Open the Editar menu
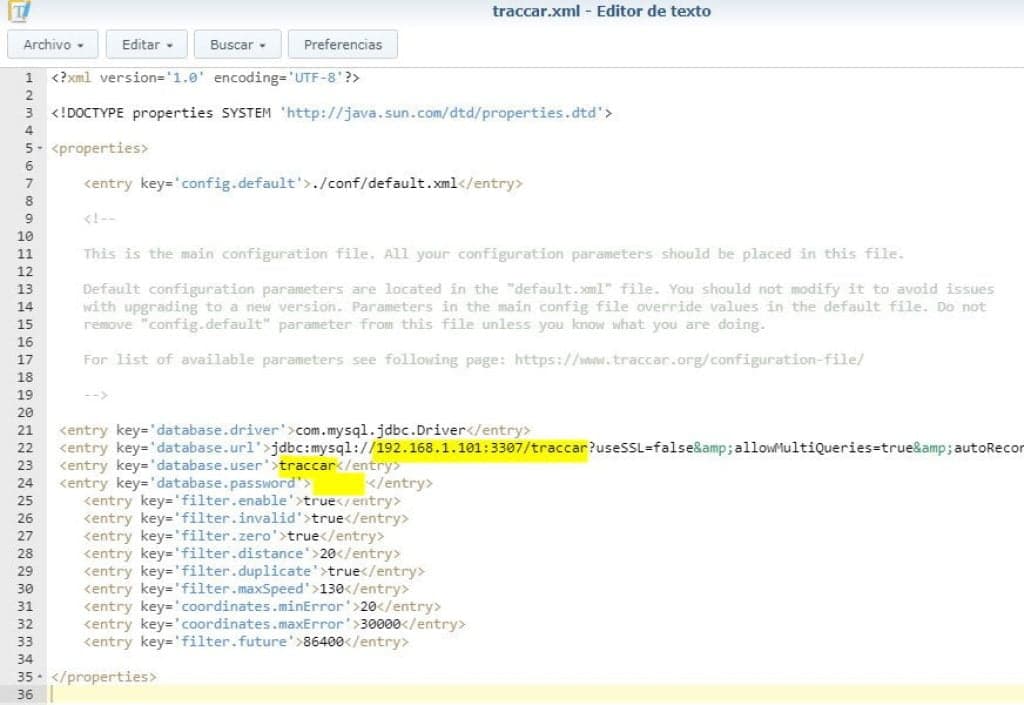The width and height of the screenshot is (1024, 705). pos(147,44)
